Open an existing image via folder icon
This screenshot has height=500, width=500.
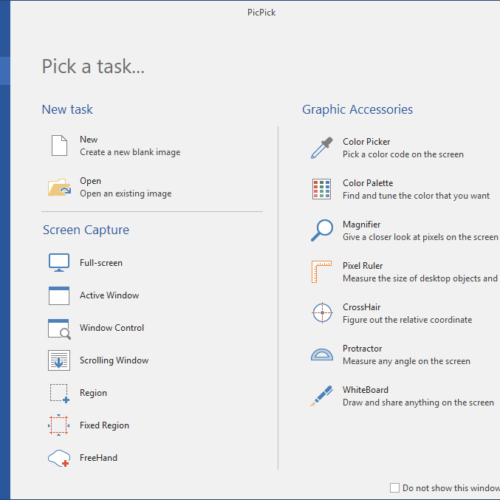[59, 187]
